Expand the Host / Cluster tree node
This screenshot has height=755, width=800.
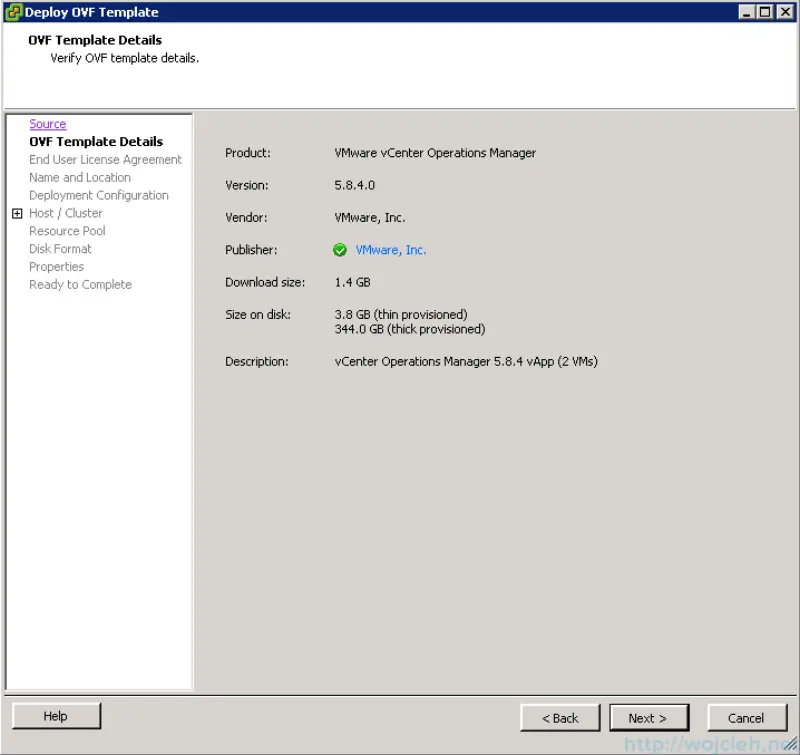tap(16, 213)
